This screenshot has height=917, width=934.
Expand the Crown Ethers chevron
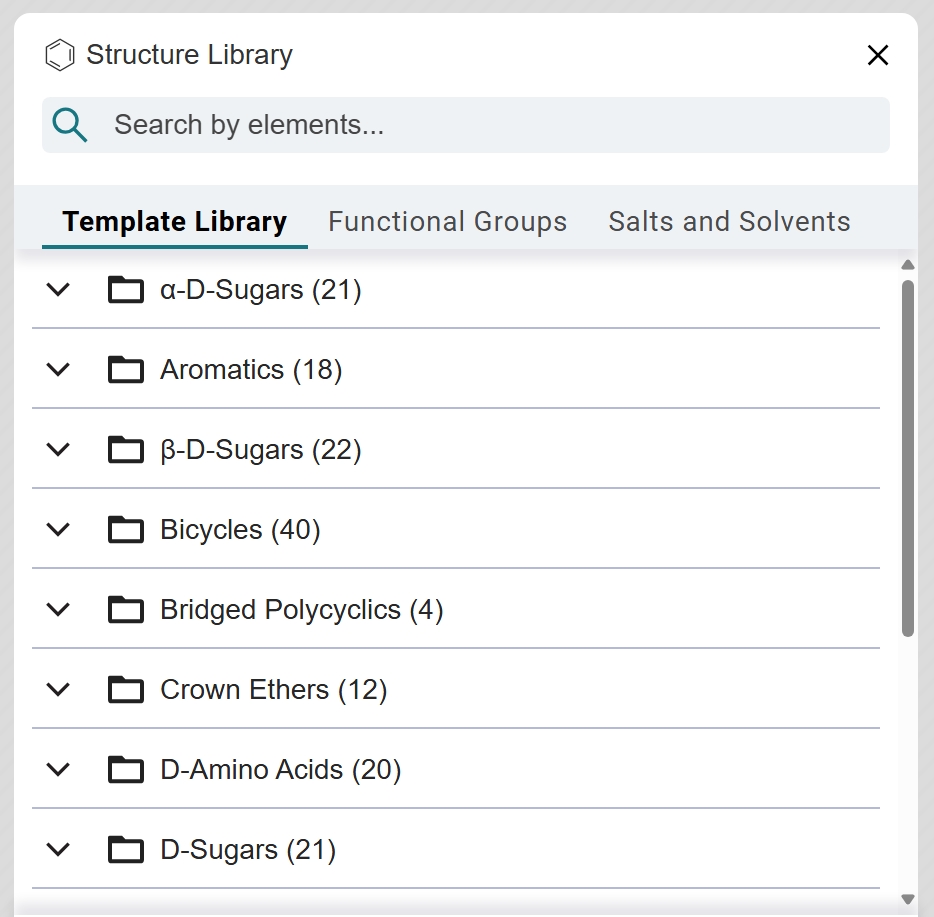tap(59, 690)
